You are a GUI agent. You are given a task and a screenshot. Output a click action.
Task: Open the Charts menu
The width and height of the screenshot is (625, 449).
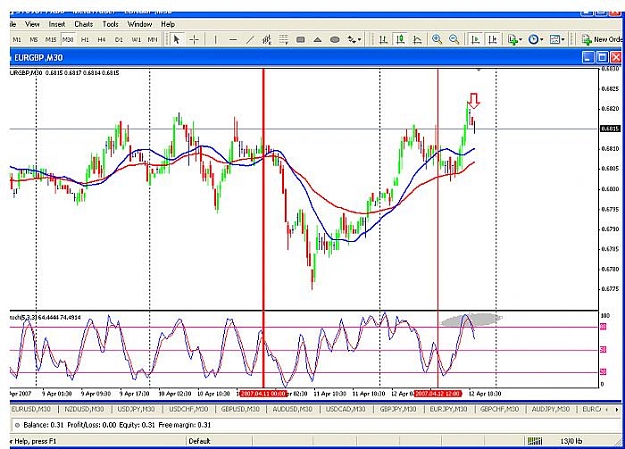tap(84, 24)
